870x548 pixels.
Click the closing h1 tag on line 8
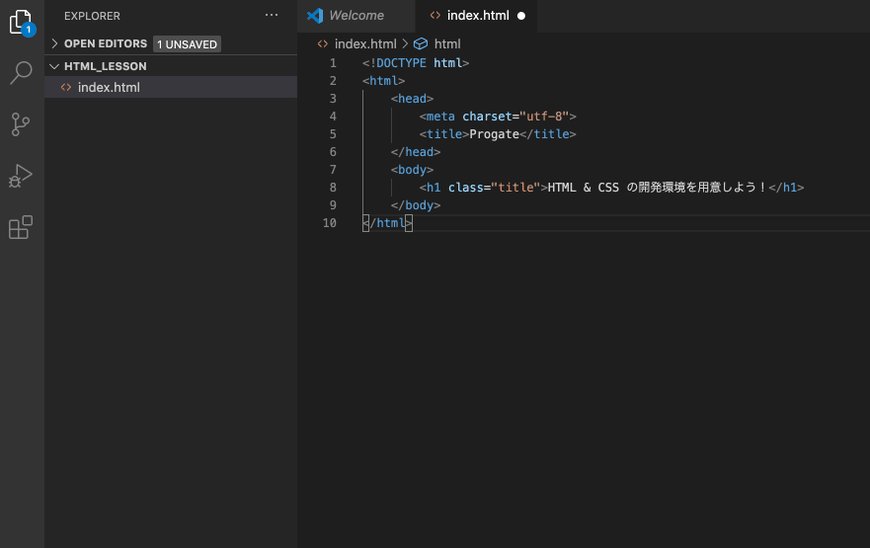(x=786, y=187)
